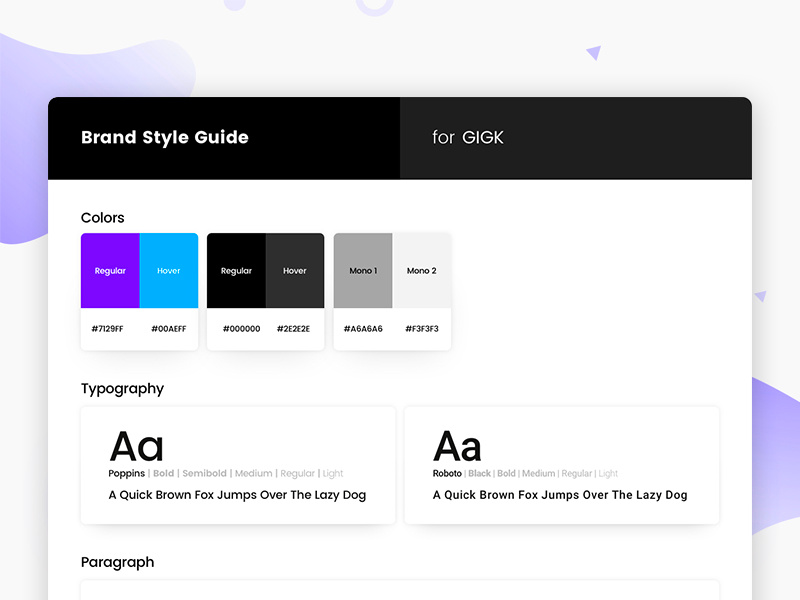Select the Paragraph section heading
Screen dimensions: 800x600
click(x=117, y=562)
